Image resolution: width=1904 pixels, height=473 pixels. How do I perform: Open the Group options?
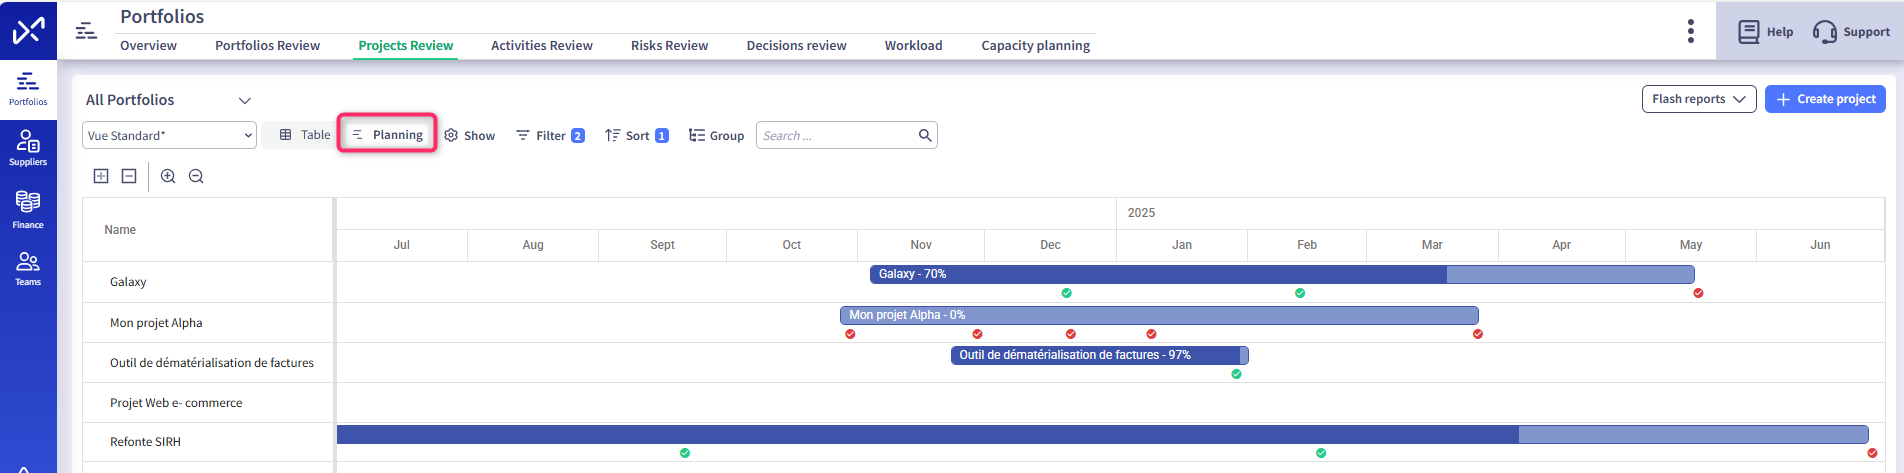(x=716, y=136)
